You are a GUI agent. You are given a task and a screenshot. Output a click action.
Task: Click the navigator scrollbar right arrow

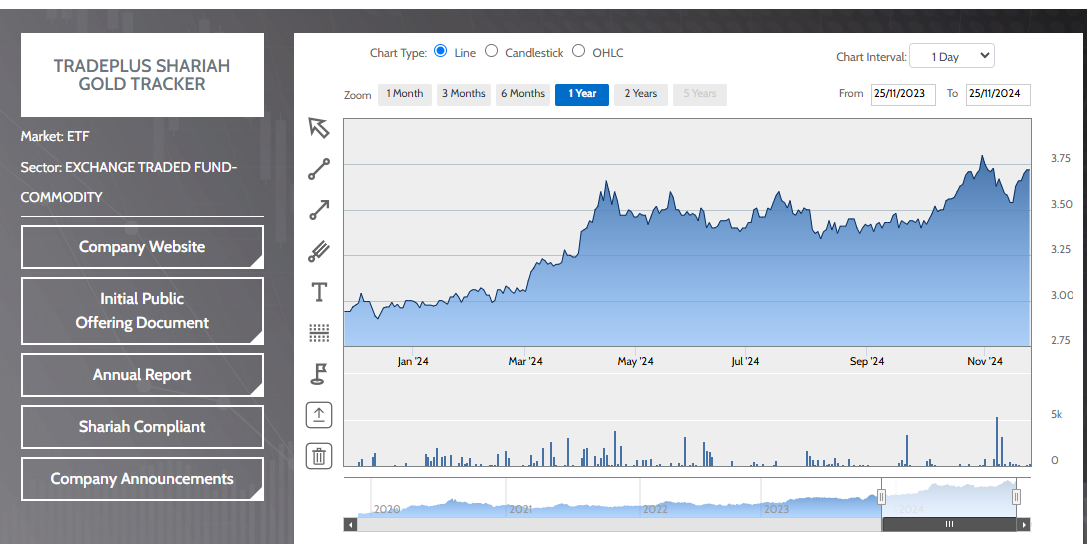pyautogui.click(x=1023, y=524)
